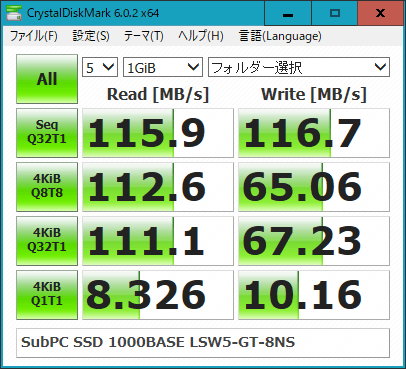Viewport: 406px width, 369px height.
Task: Click 4KiB Q1T1 write result 10.16
Action: (x=314, y=295)
